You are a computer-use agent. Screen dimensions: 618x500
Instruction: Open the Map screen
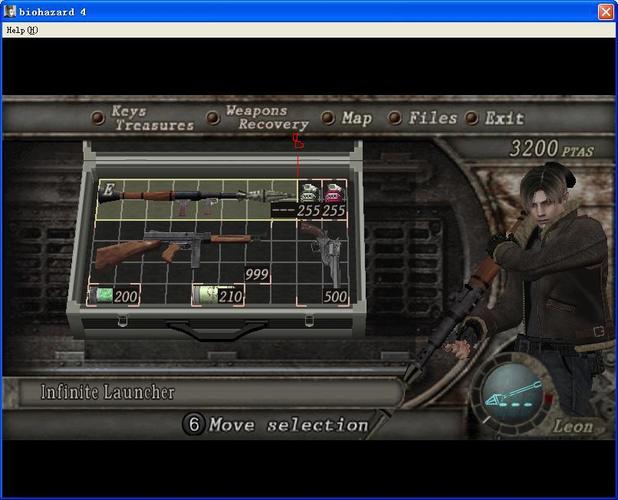tap(356, 118)
